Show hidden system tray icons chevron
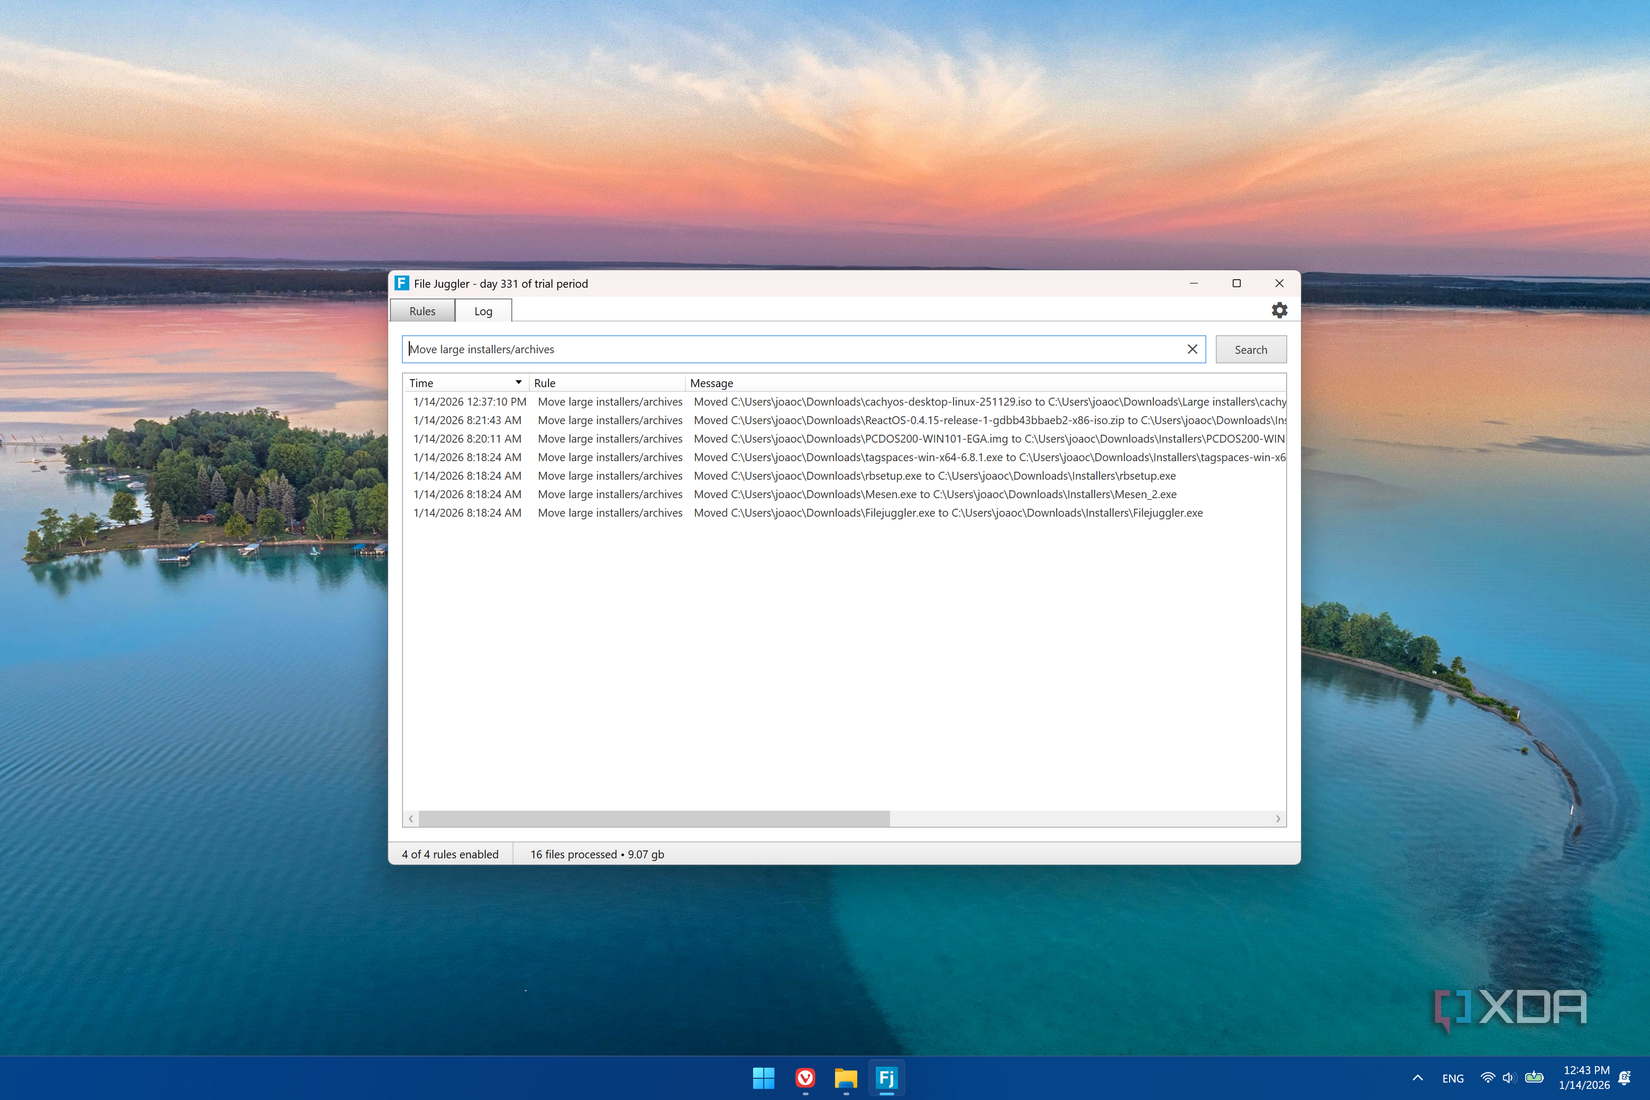Image resolution: width=1650 pixels, height=1100 pixels. coord(1417,1078)
